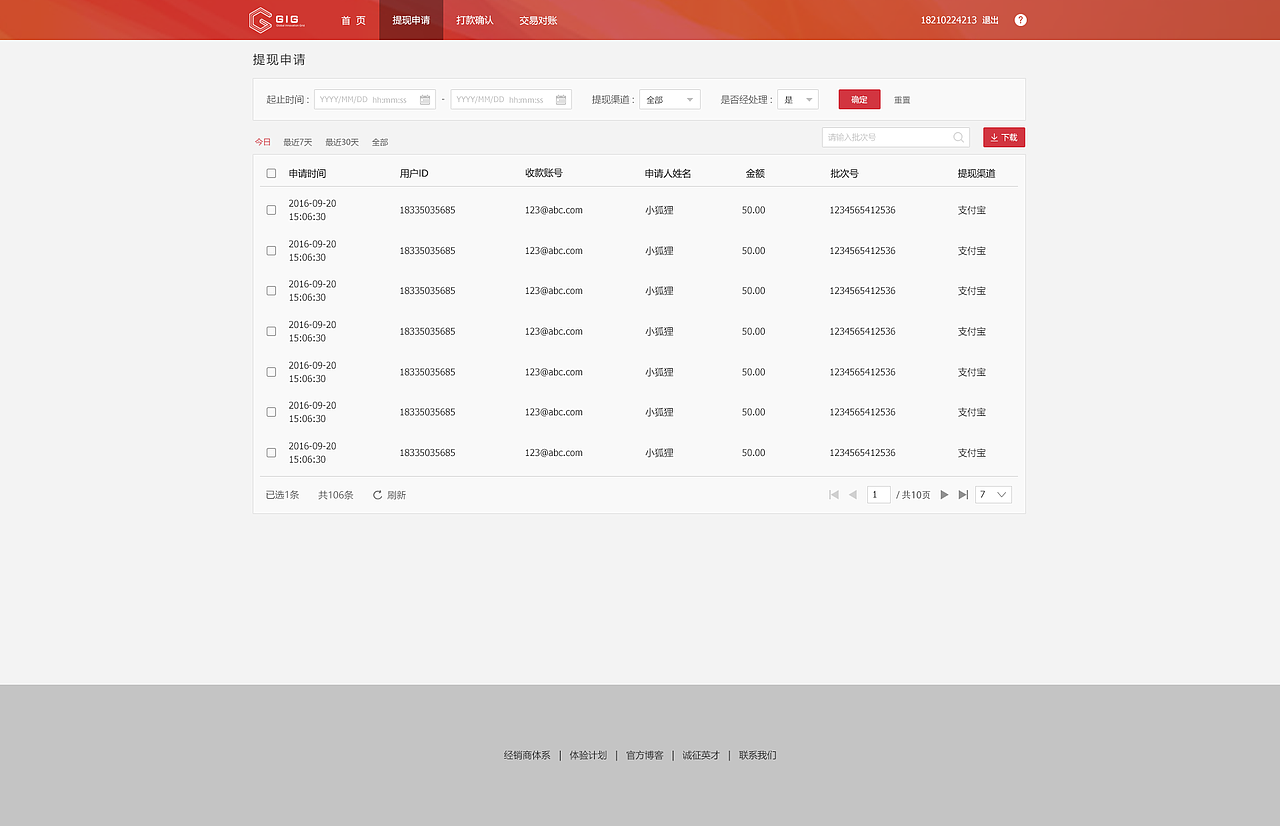The image size is (1280, 826).
Task: Check the first table row checkbox
Action: (271, 210)
